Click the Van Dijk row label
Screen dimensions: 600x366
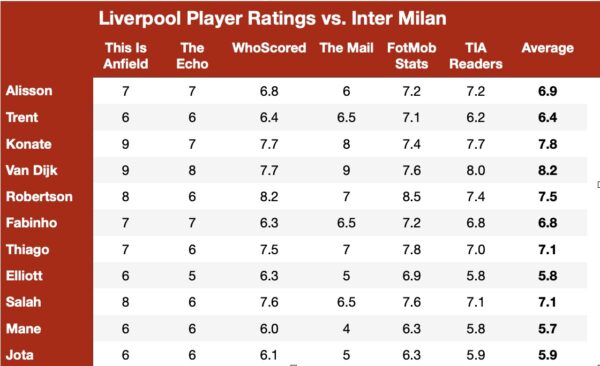pos(31,170)
